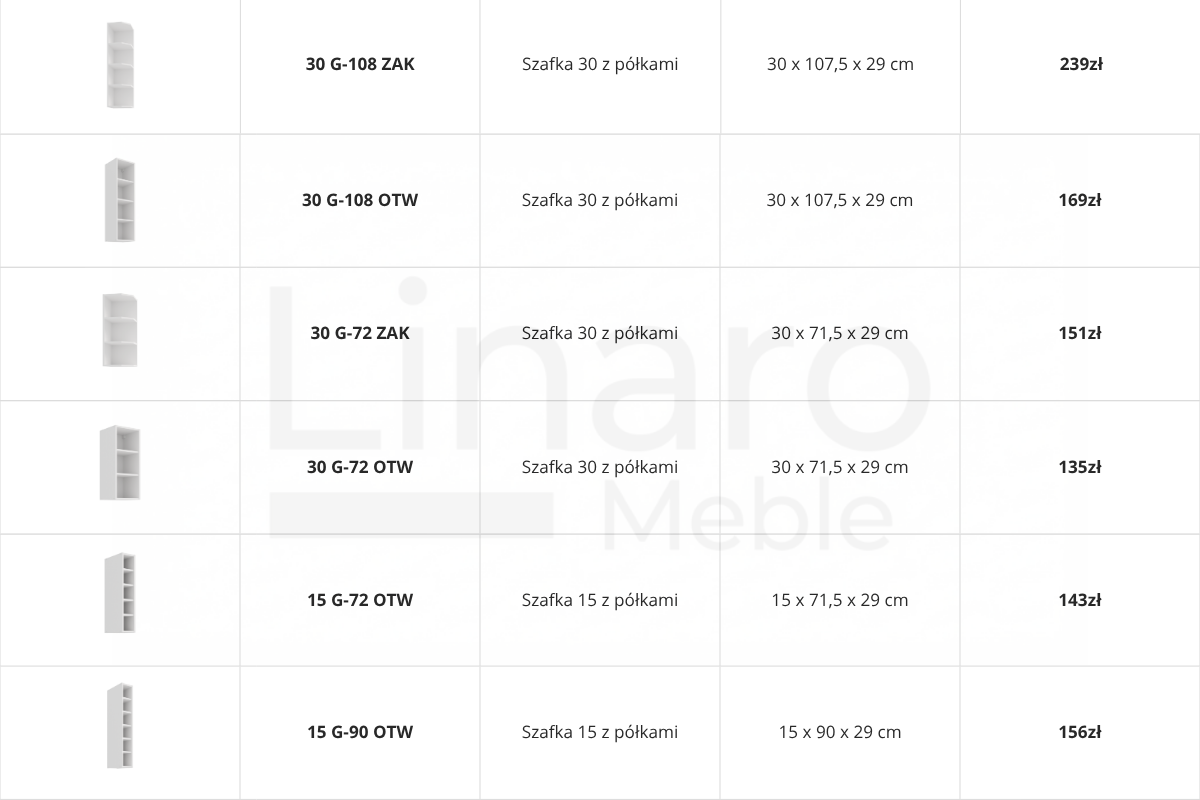Viewport: 1200px width, 800px height.
Task: Select the 15 G-72 OTW product name
Action: tap(360, 600)
